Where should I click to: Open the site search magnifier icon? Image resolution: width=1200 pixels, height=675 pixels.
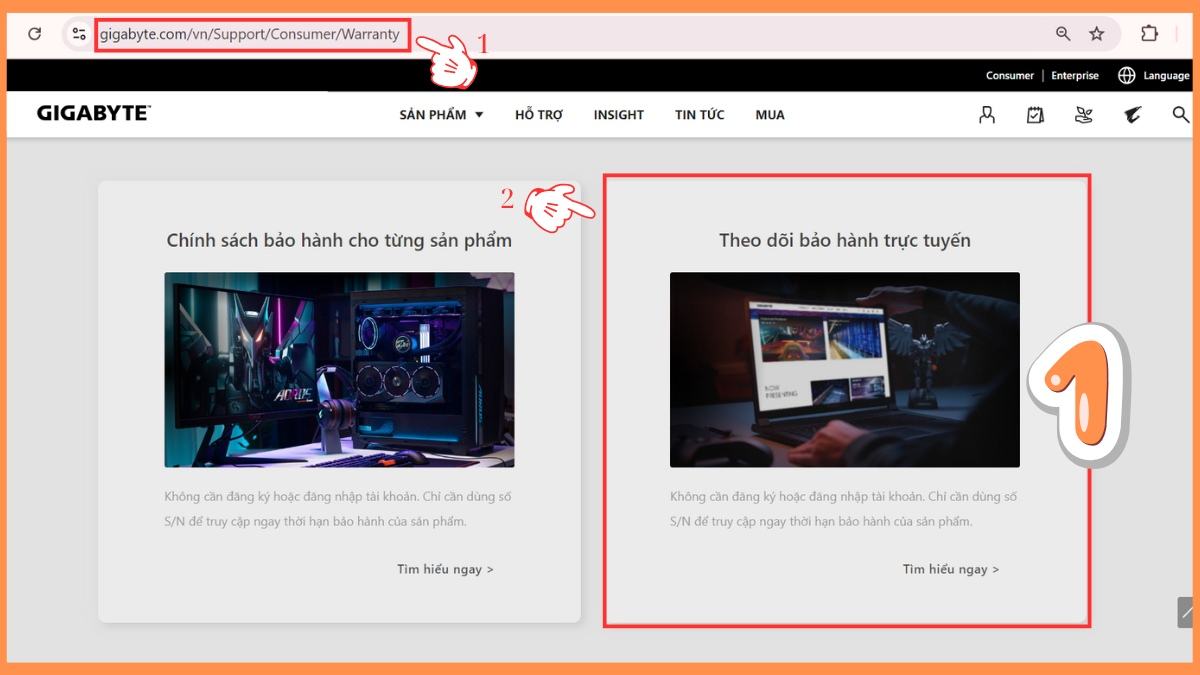(x=1180, y=115)
